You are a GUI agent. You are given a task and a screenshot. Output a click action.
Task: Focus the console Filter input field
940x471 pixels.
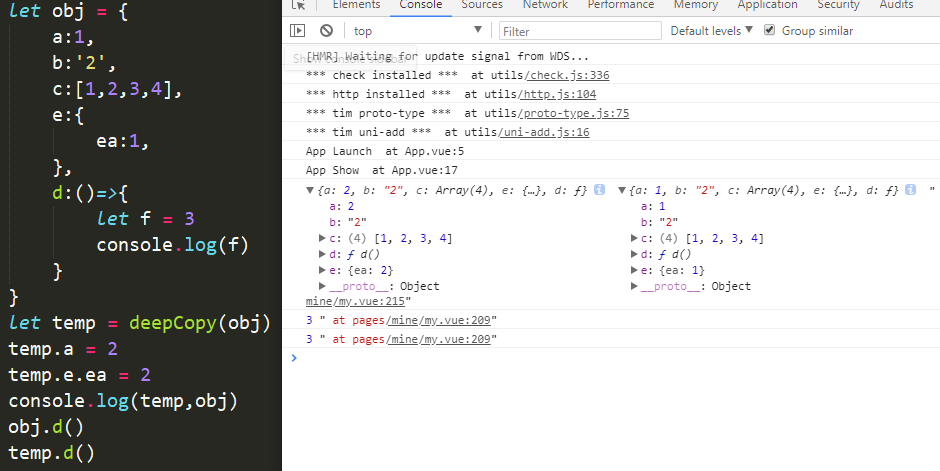click(x=580, y=31)
